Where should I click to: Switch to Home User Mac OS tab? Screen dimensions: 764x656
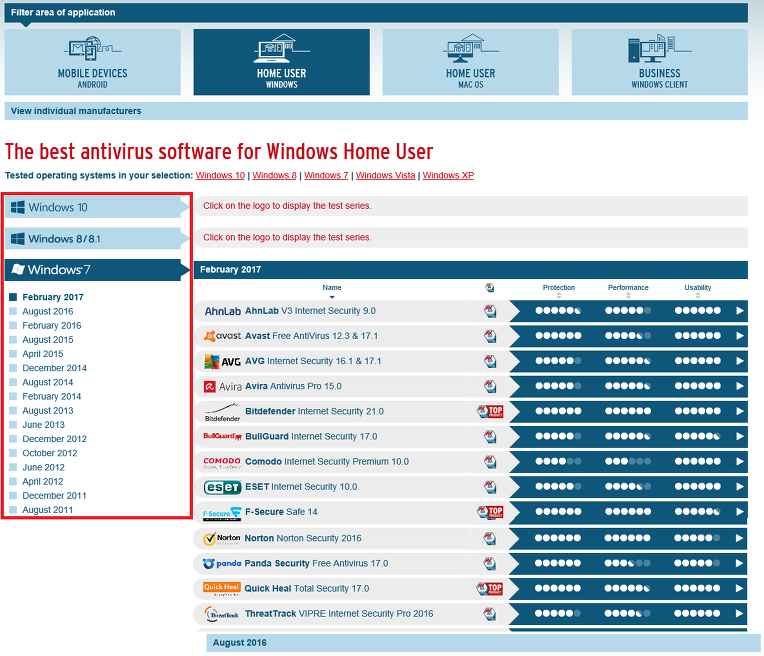(470, 62)
